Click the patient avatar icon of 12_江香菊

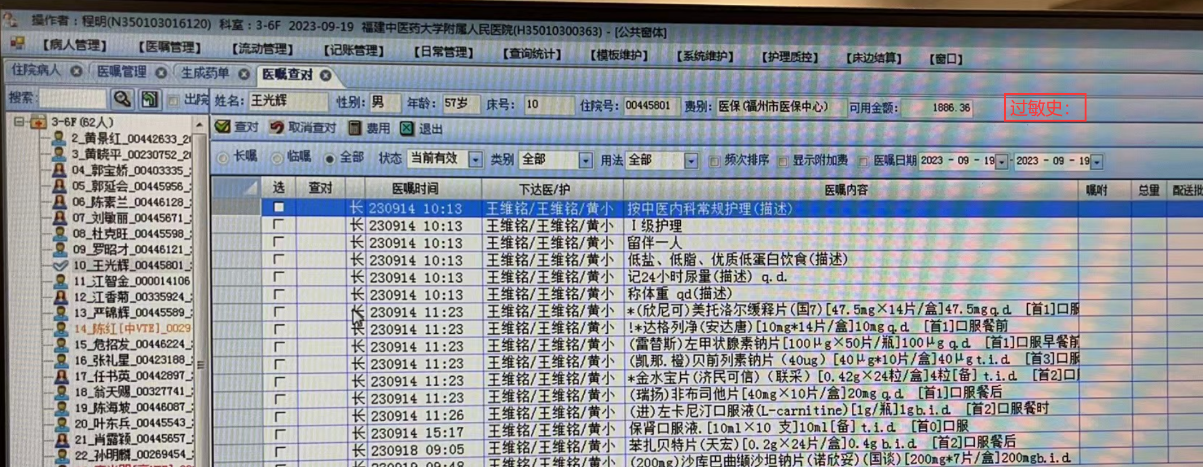coord(60,296)
